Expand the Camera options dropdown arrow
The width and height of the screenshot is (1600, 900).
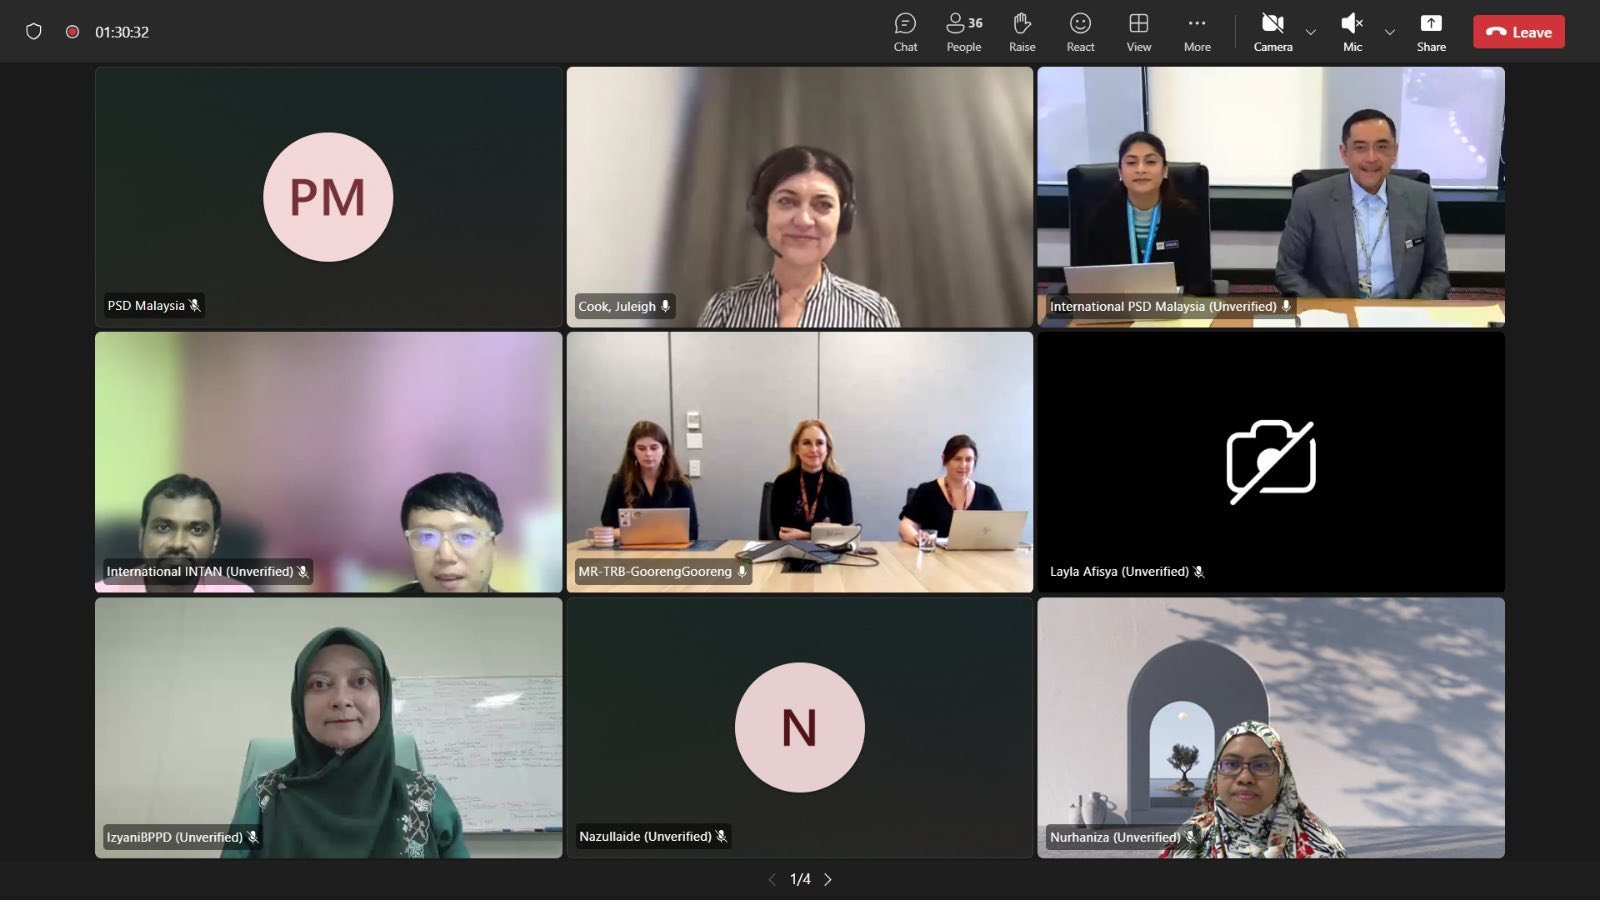(1311, 32)
